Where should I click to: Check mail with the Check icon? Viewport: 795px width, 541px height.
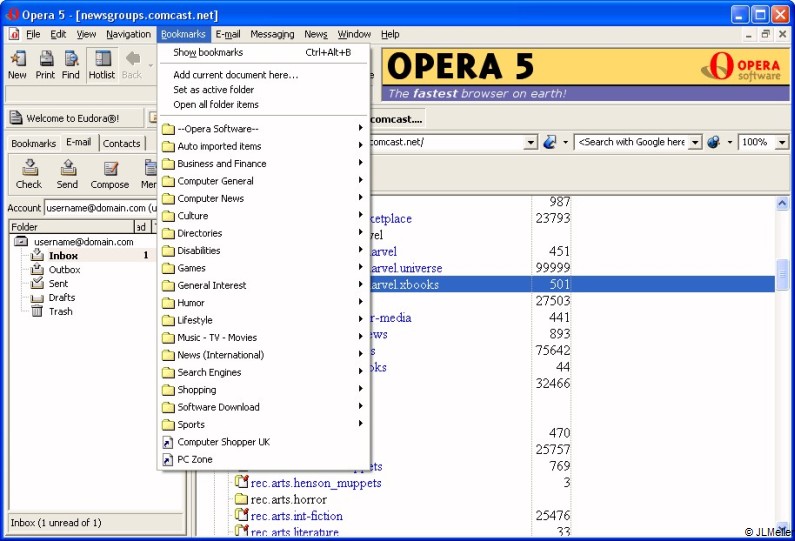pos(29,174)
